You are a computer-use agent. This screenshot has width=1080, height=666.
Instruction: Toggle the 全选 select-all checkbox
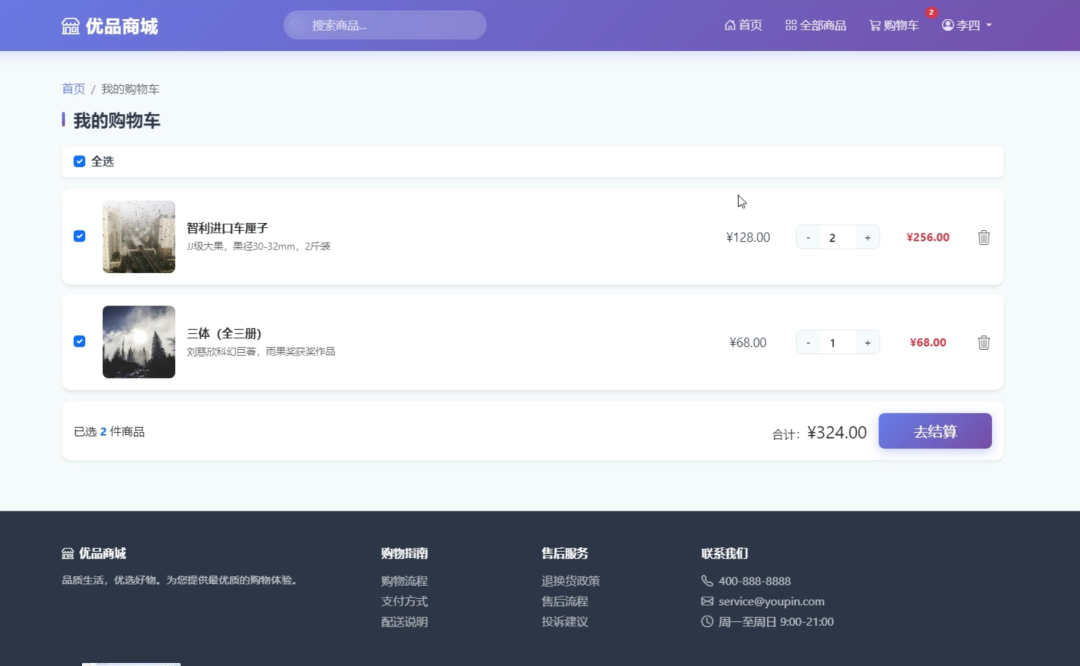tap(79, 161)
